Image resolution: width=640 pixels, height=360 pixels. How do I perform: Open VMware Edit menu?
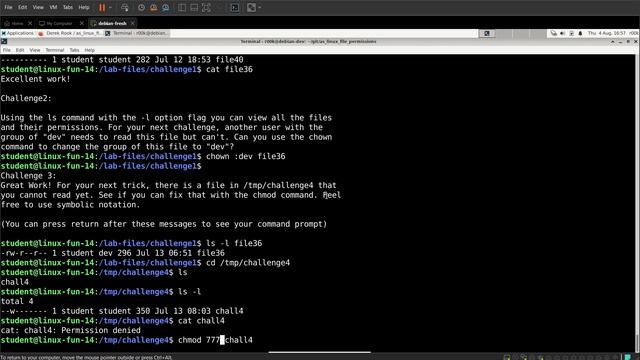coord(22,7)
